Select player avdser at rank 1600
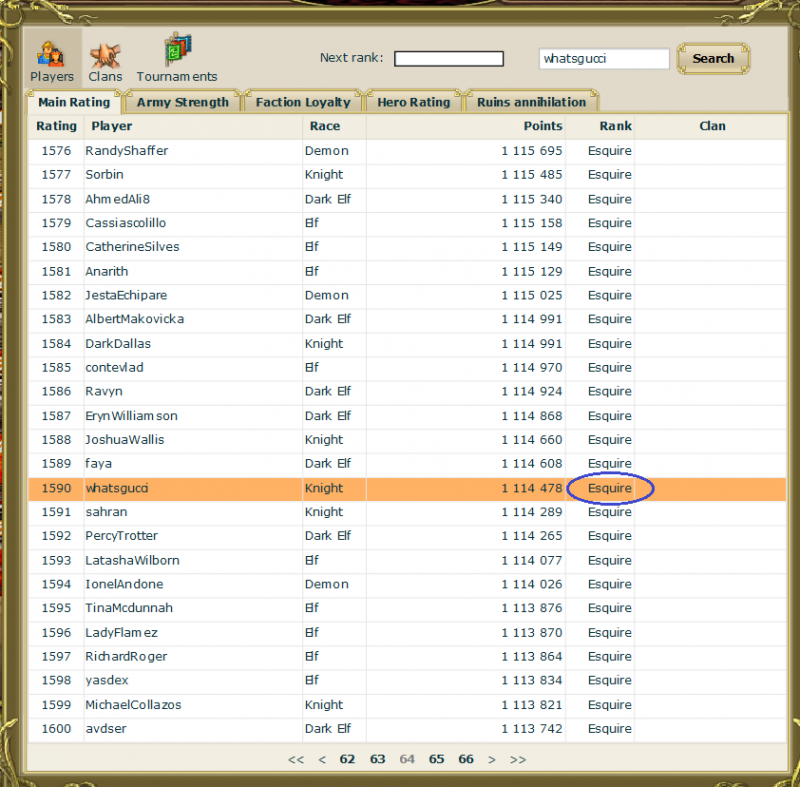The height and width of the screenshot is (787, 800). (x=105, y=728)
